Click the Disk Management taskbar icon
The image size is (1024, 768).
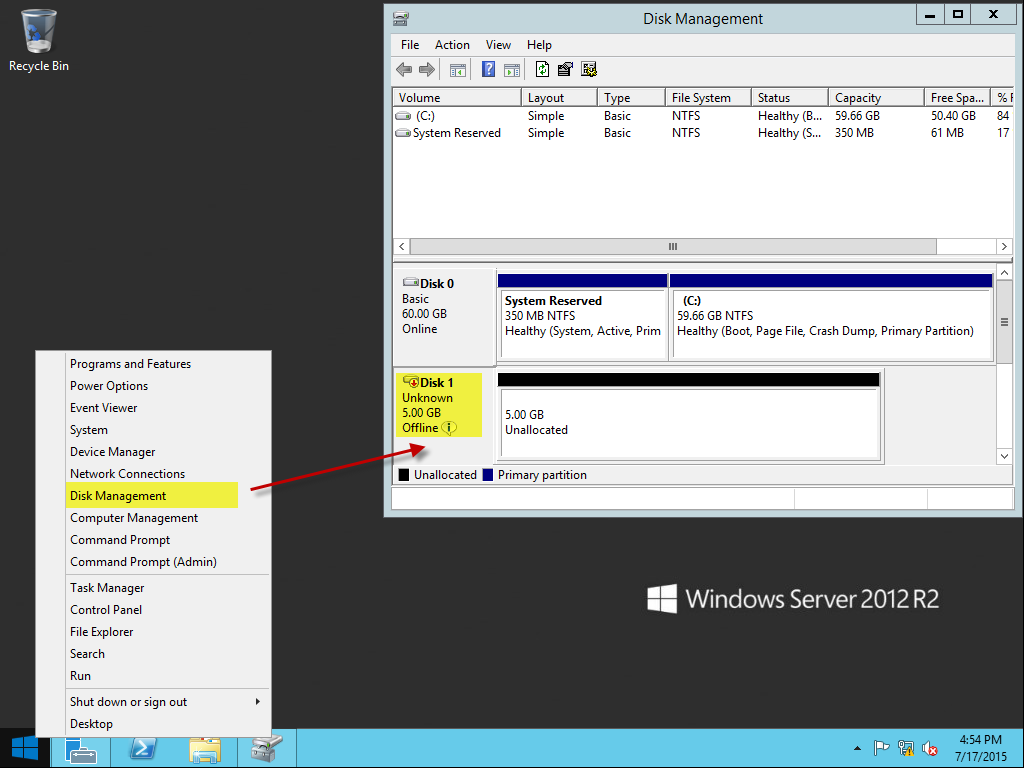(266, 749)
